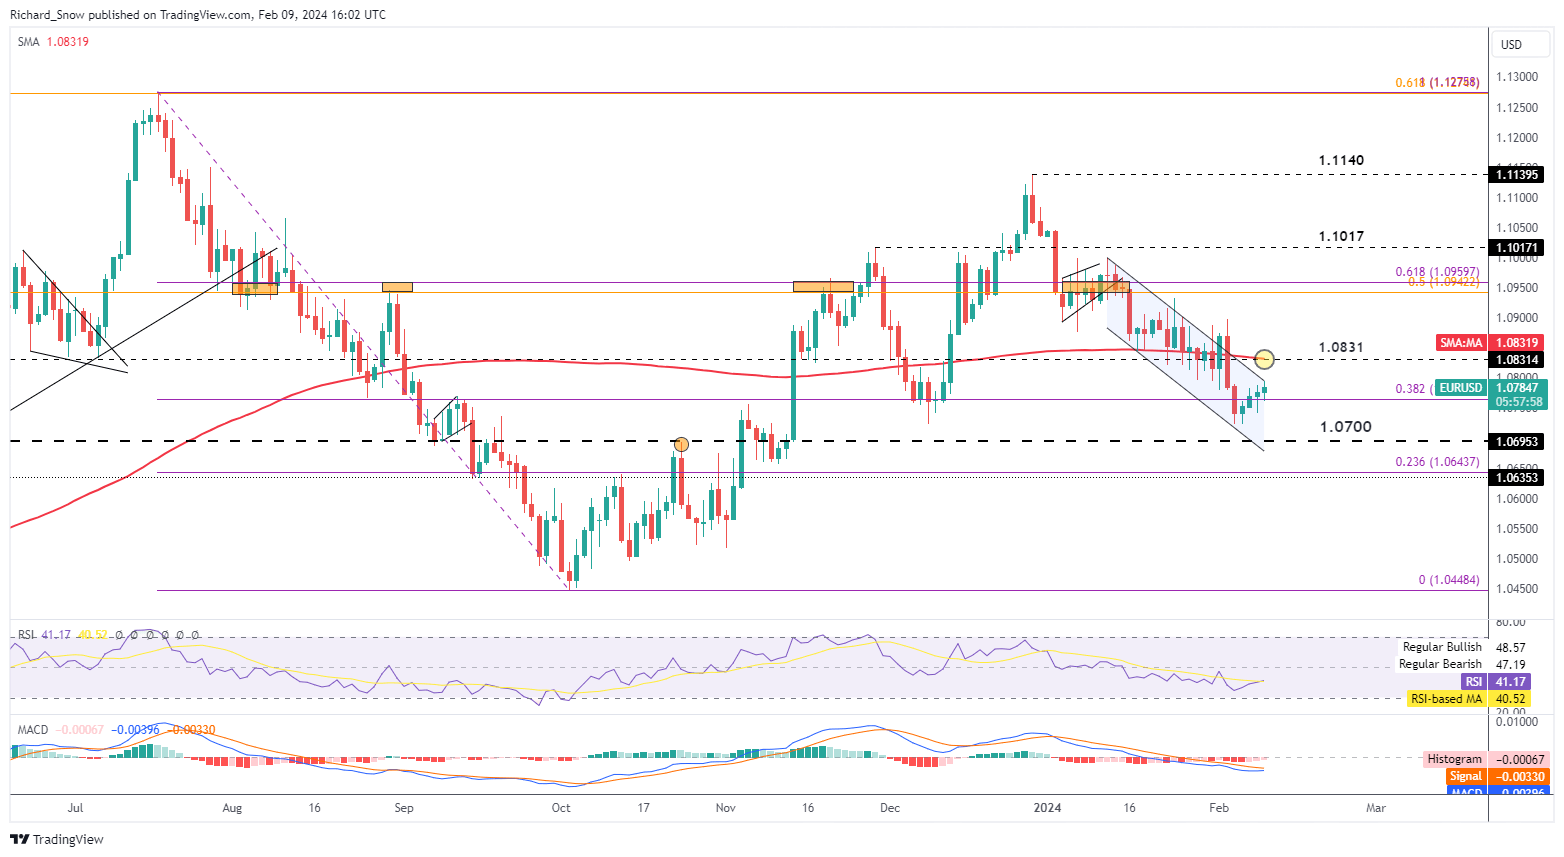
Task: Click the 1.11395 price axis label
Action: (1518, 175)
